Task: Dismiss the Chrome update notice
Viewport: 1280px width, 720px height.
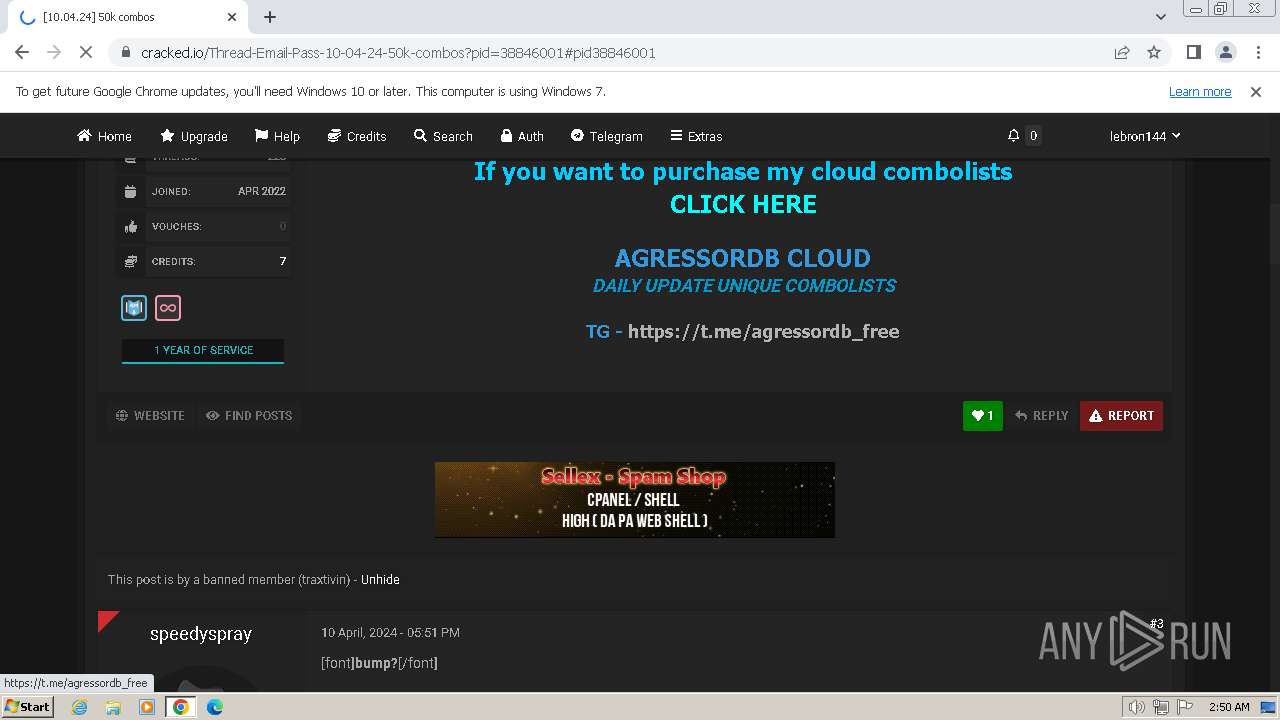Action: pyautogui.click(x=1256, y=91)
